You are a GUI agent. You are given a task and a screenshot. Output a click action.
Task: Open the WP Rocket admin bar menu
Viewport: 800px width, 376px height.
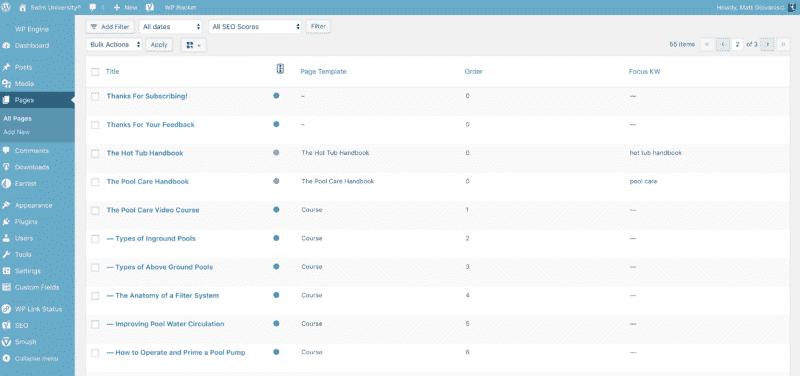pos(180,8)
